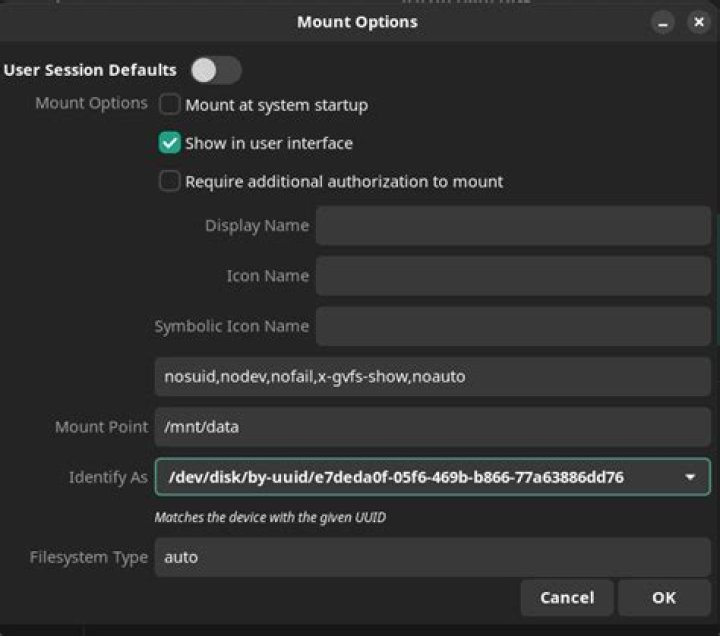720x636 pixels.
Task: Confirm with the OK button
Action: pos(664,597)
